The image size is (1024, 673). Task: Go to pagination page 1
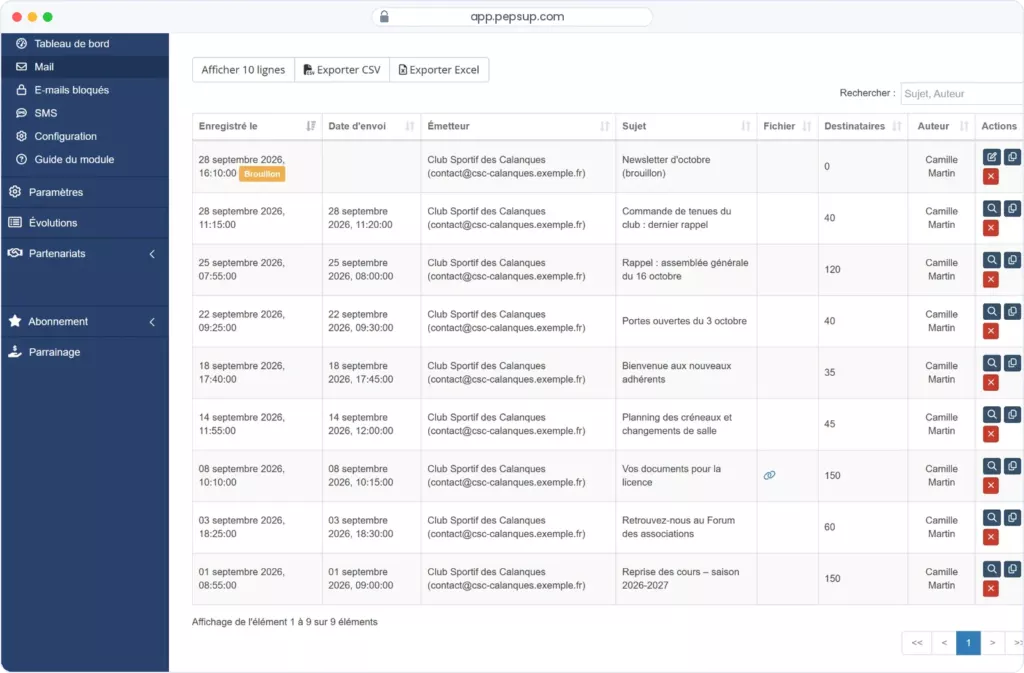point(968,643)
